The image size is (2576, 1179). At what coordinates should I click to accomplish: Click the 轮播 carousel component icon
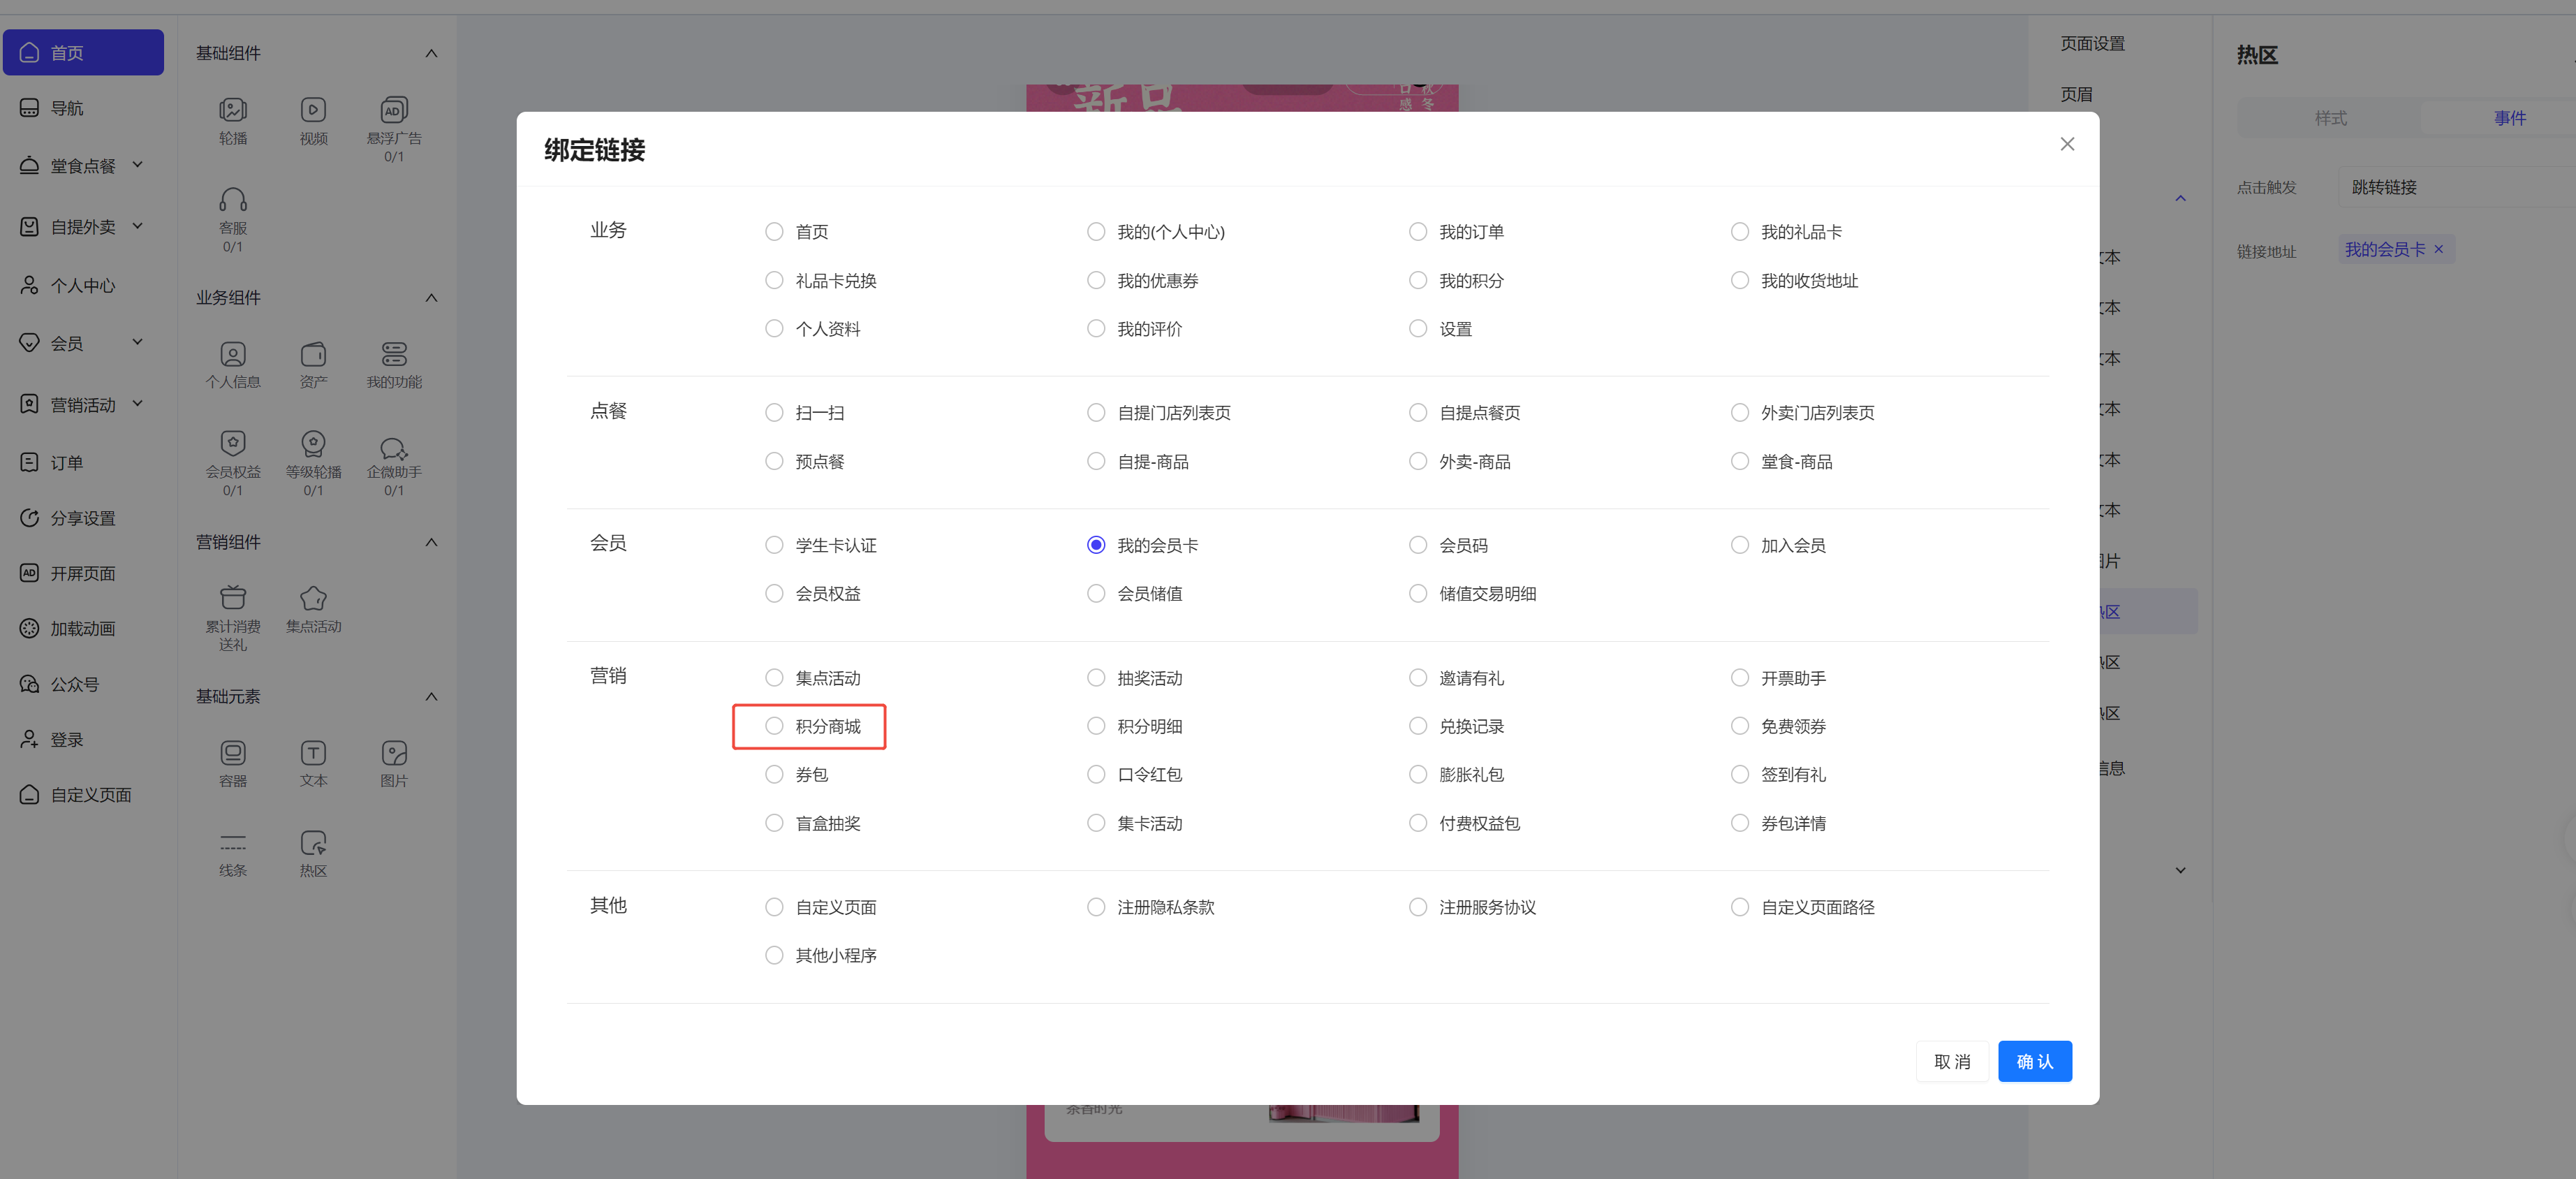(233, 110)
